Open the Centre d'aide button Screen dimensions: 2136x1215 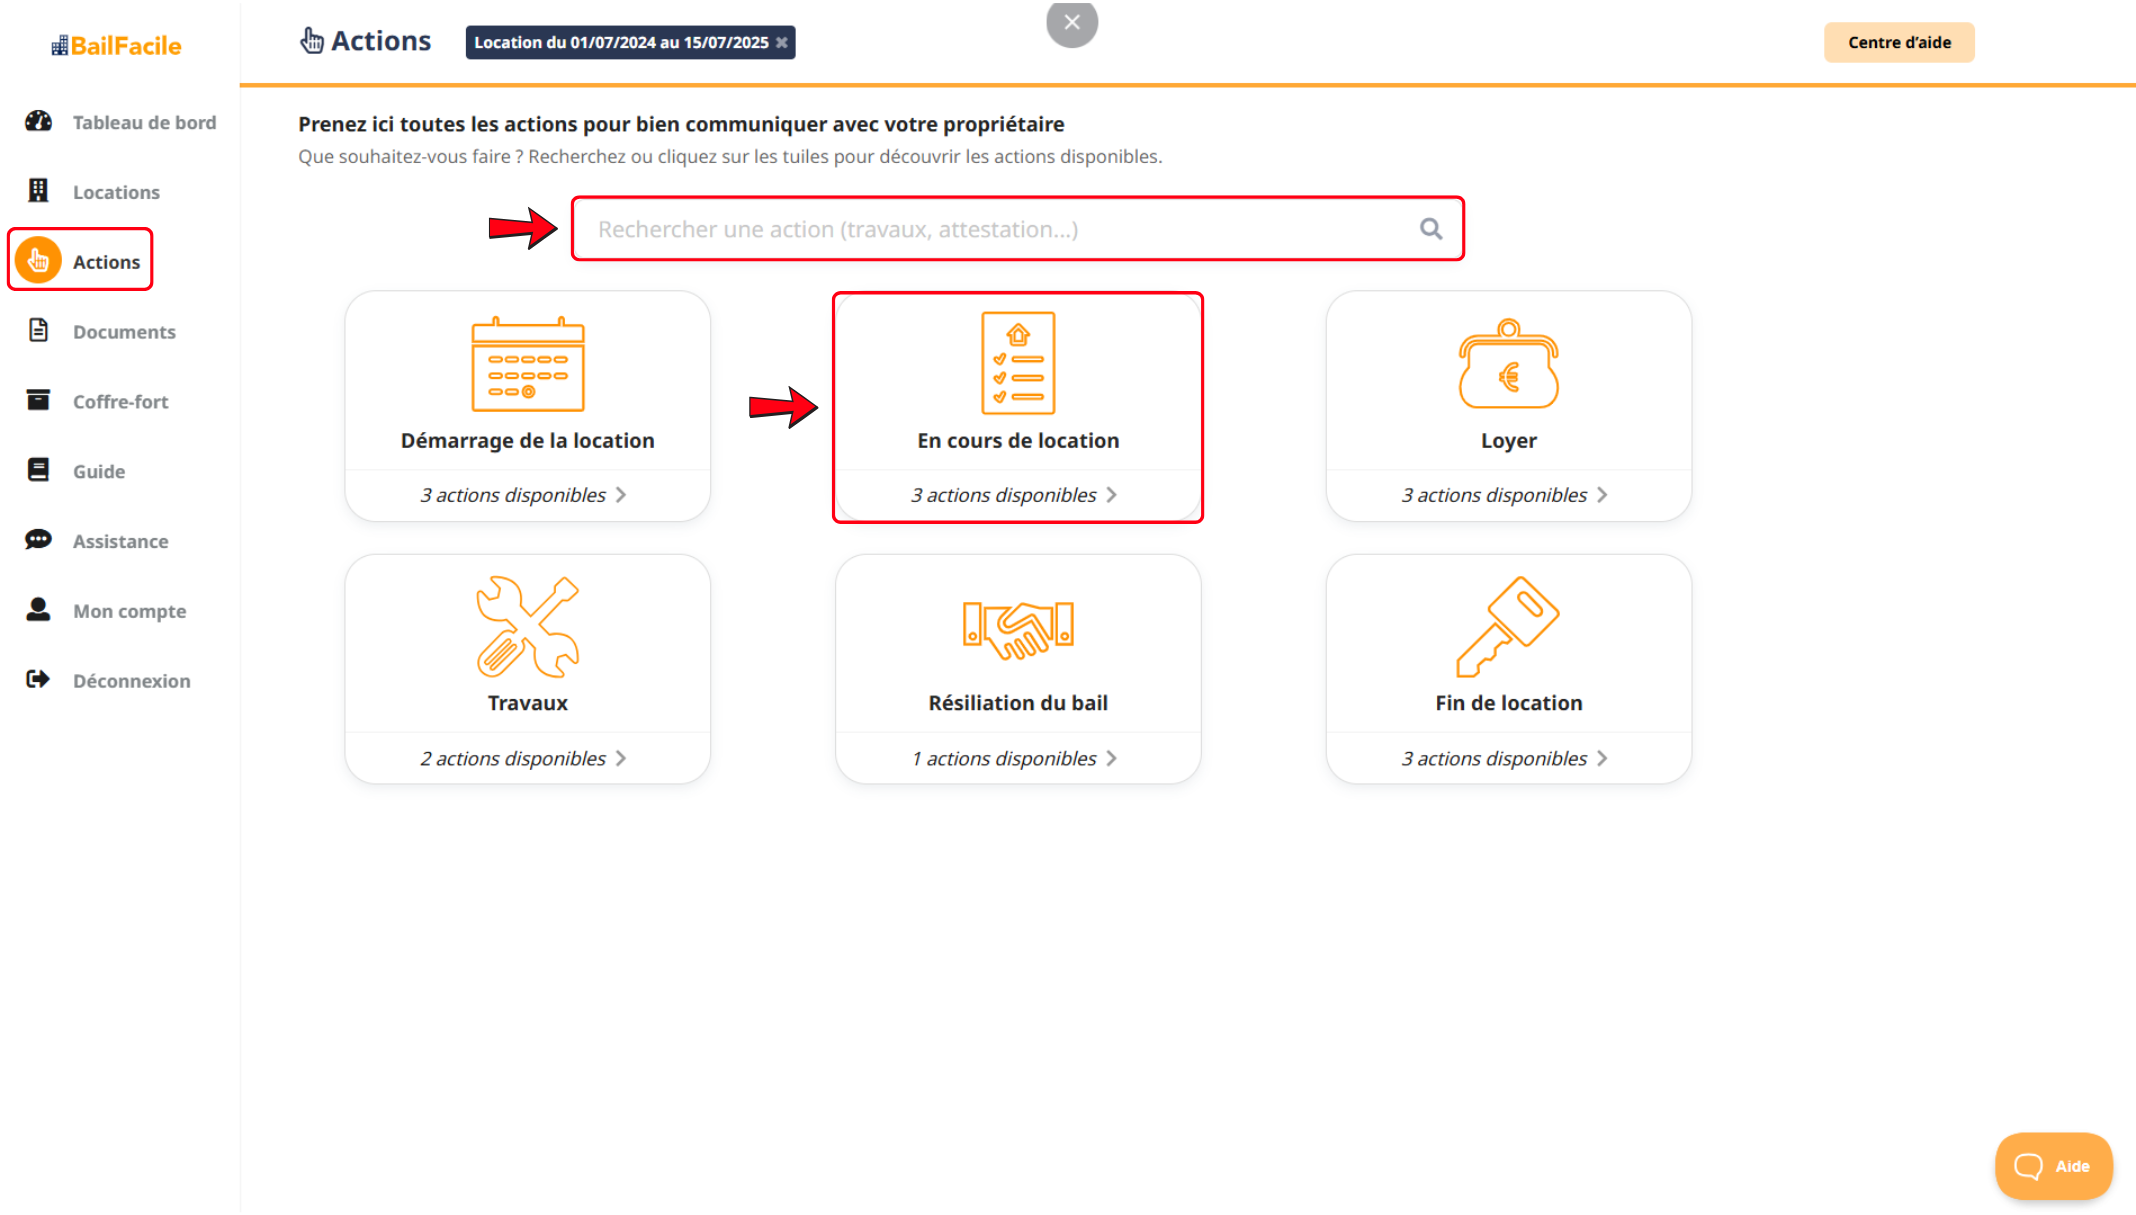click(1898, 42)
